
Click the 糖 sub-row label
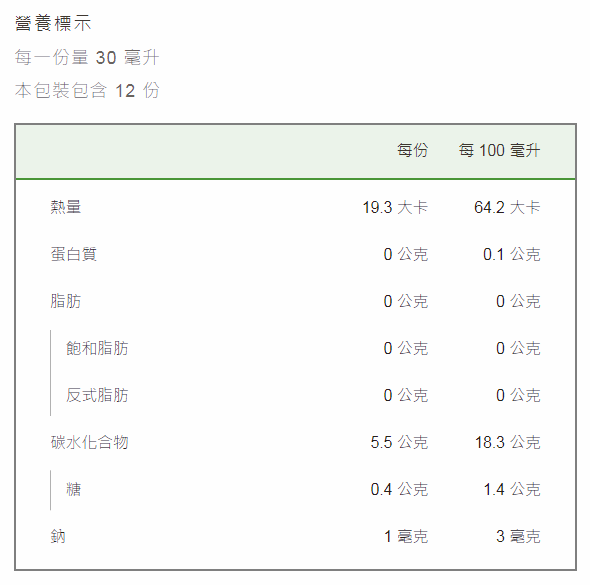click(74, 489)
